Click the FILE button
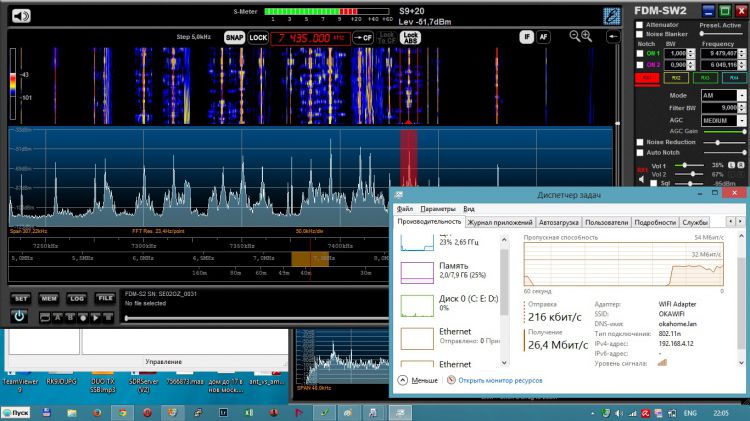 [105, 299]
